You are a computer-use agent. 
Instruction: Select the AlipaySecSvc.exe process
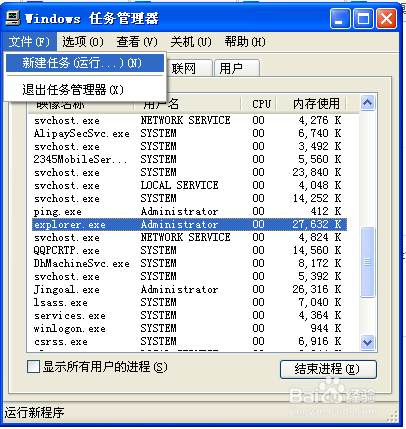[189, 133]
